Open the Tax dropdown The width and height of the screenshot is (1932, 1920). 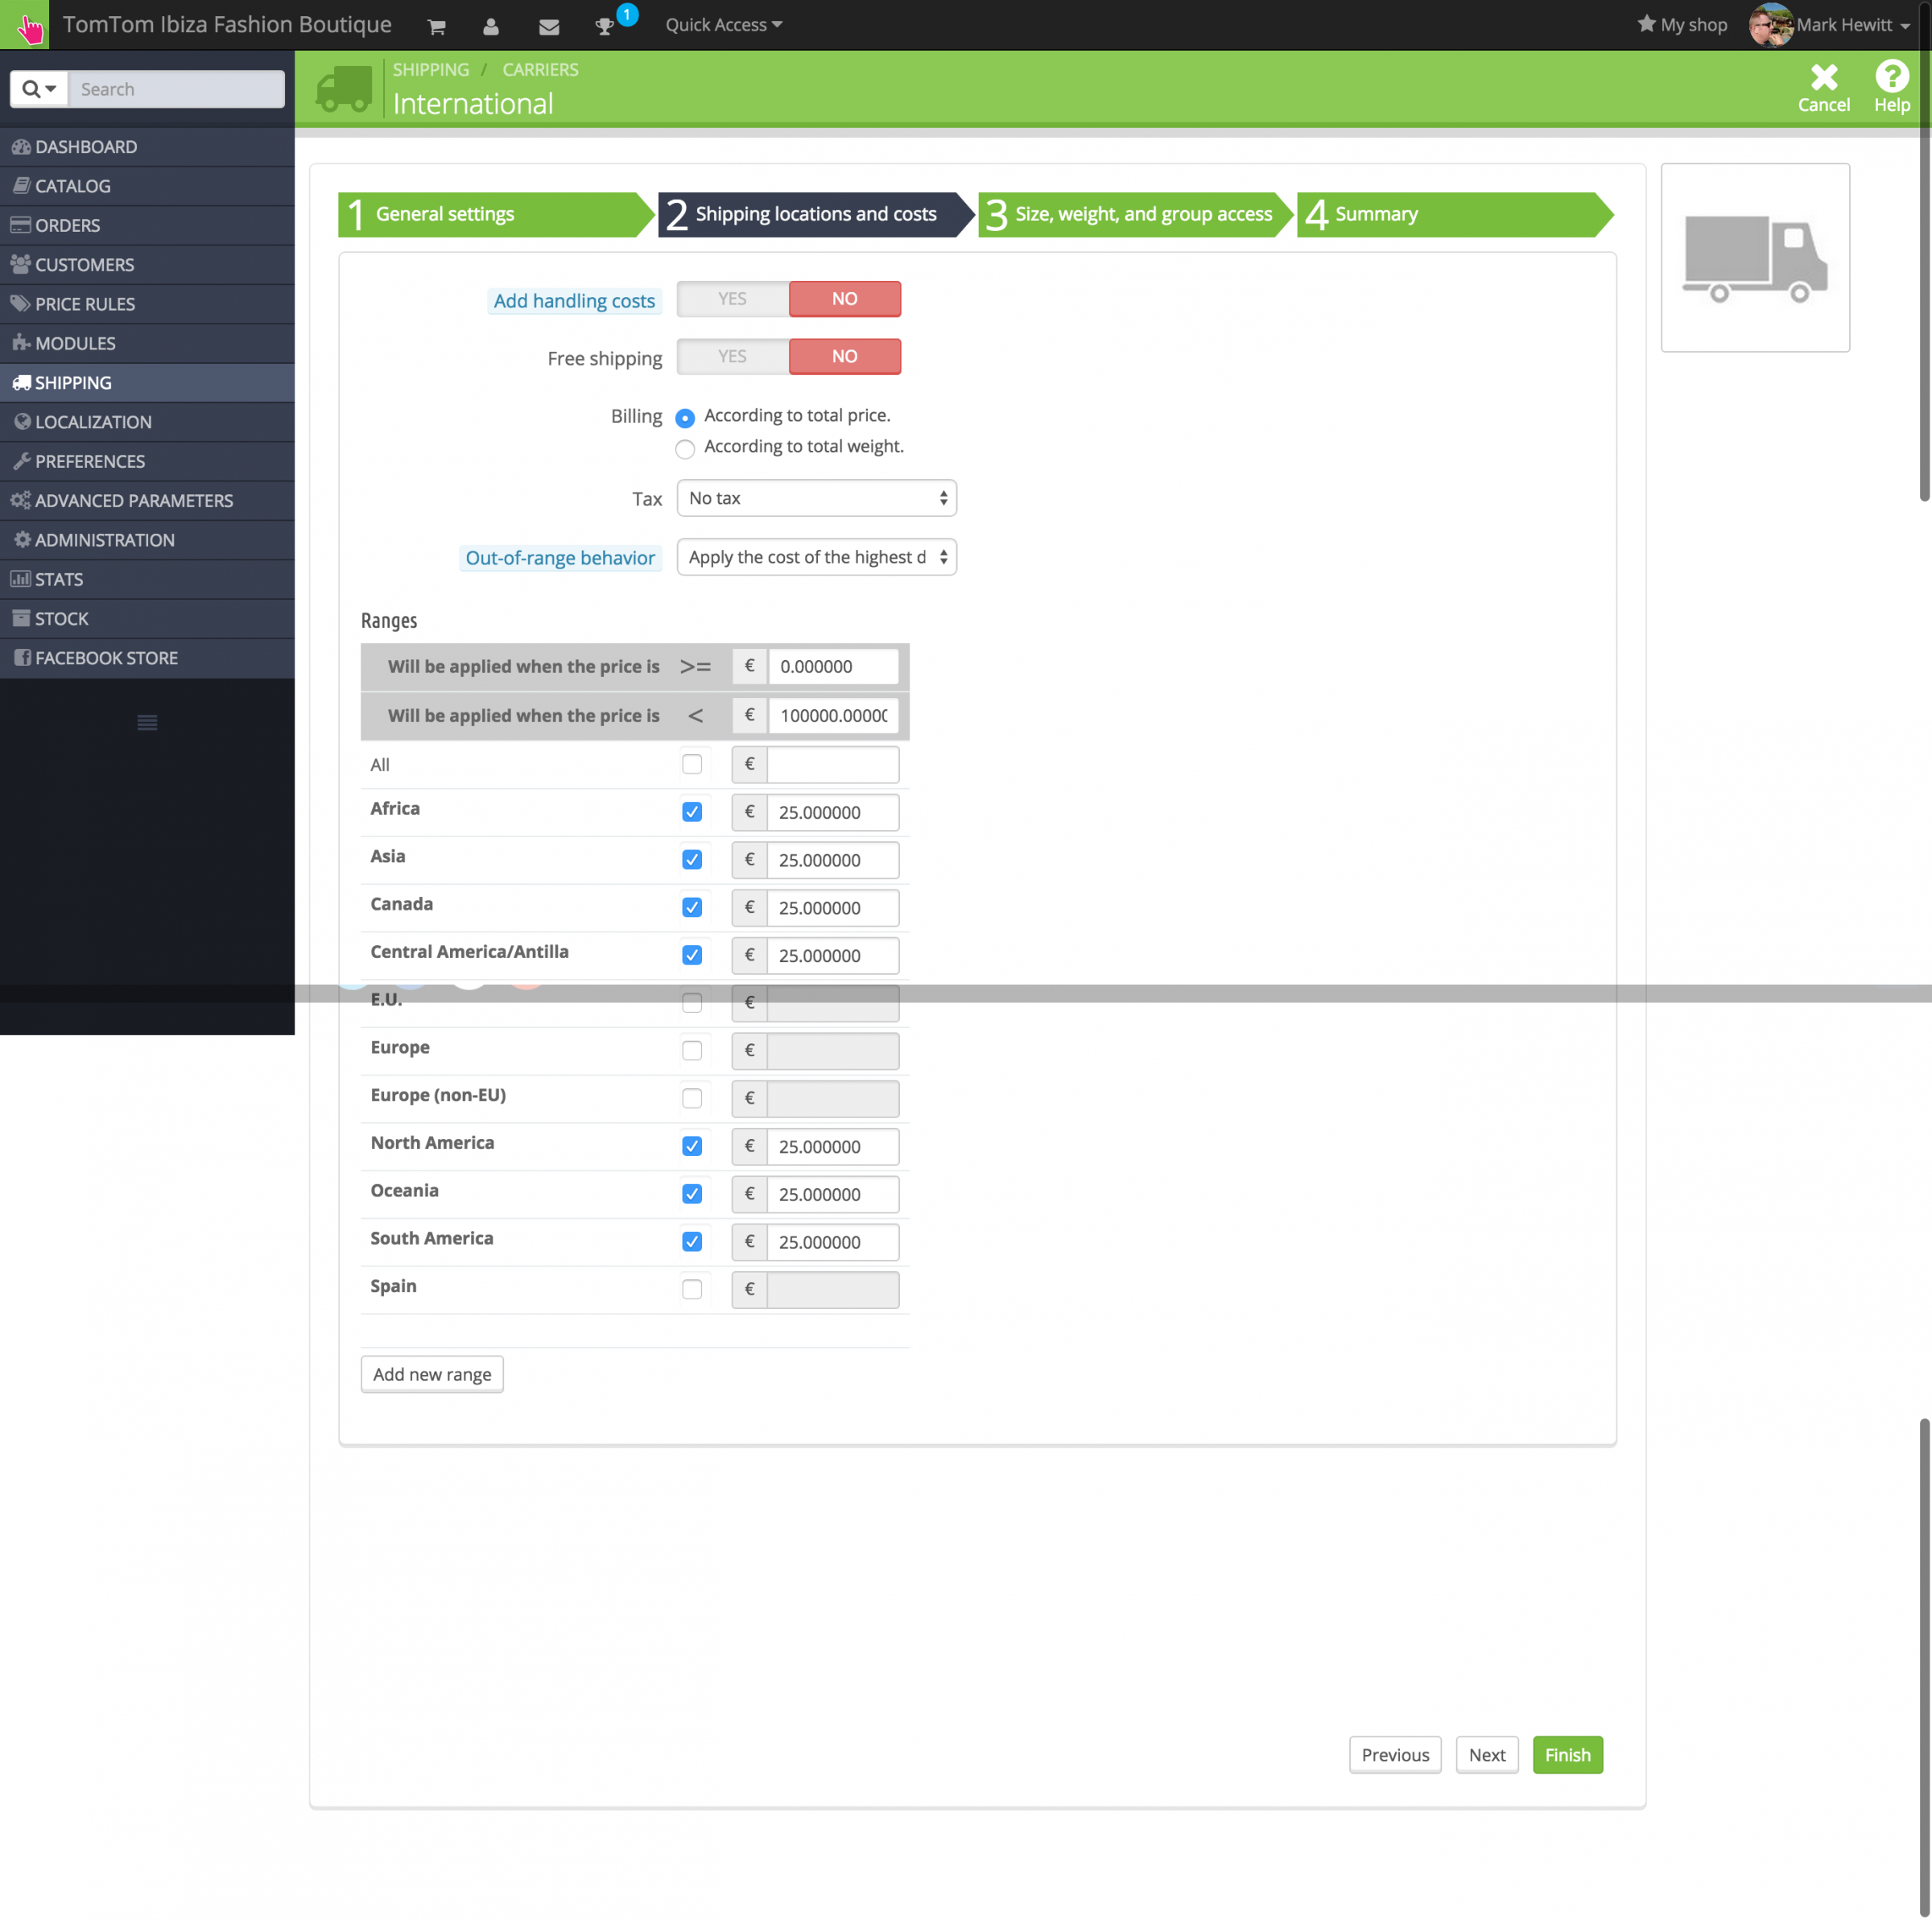pyautogui.click(x=816, y=497)
